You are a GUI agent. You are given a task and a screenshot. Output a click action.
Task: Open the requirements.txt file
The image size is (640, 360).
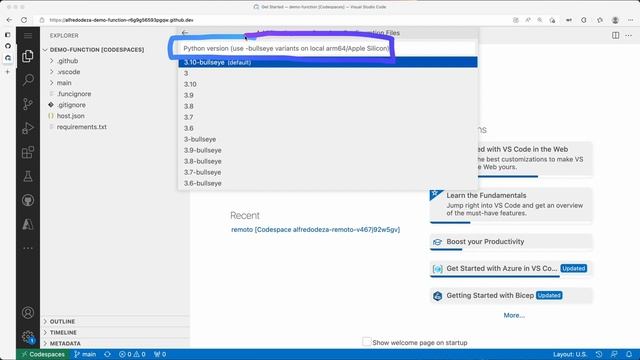point(82,127)
